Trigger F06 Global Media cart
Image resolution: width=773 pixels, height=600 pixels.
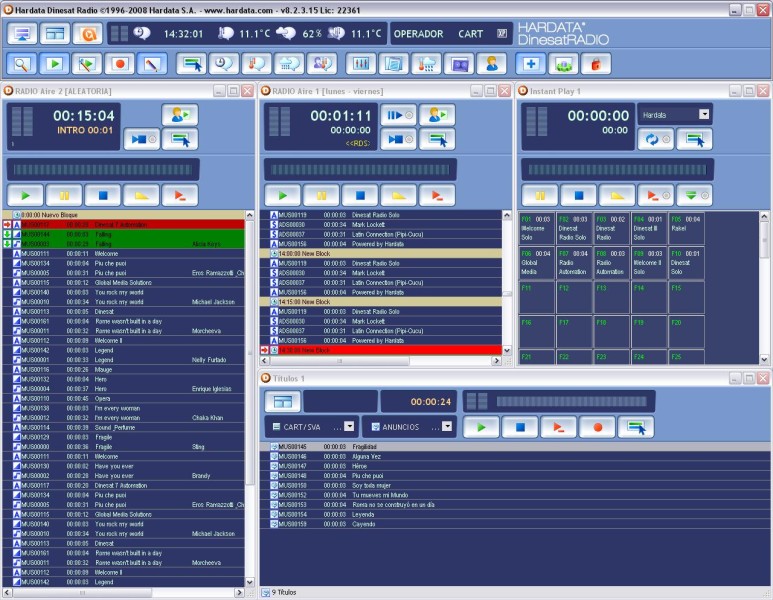[536, 263]
